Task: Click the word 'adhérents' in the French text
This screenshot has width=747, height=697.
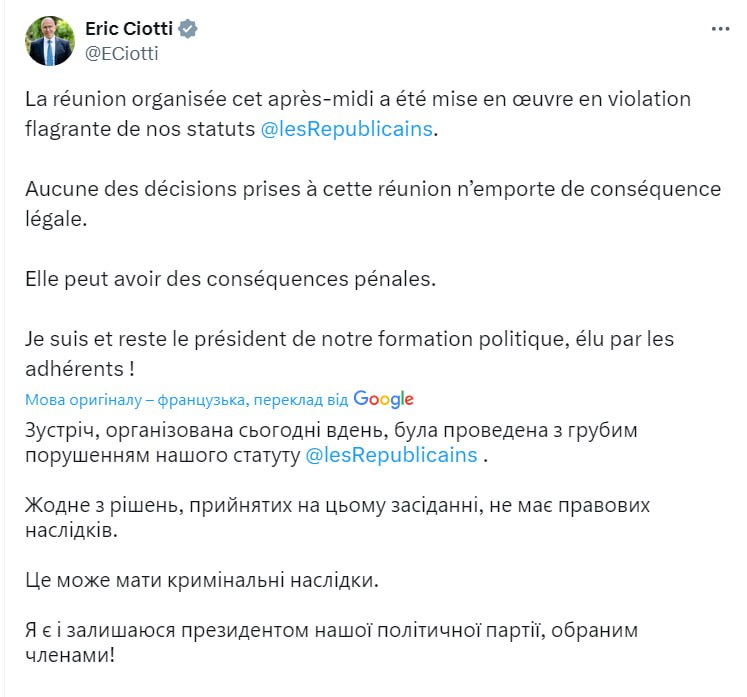Action: click(70, 367)
